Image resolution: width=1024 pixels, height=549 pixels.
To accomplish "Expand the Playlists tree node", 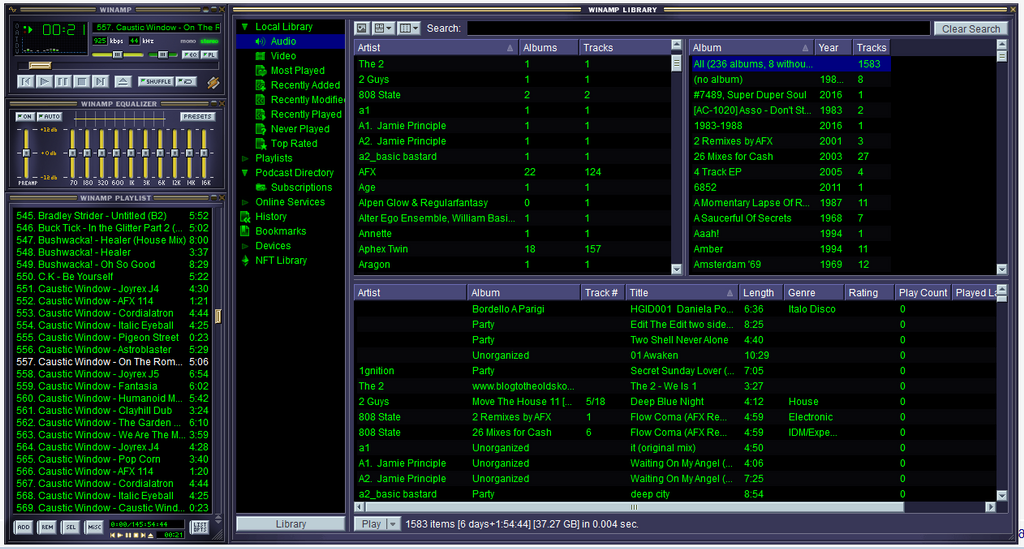I will pyautogui.click(x=245, y=158).
